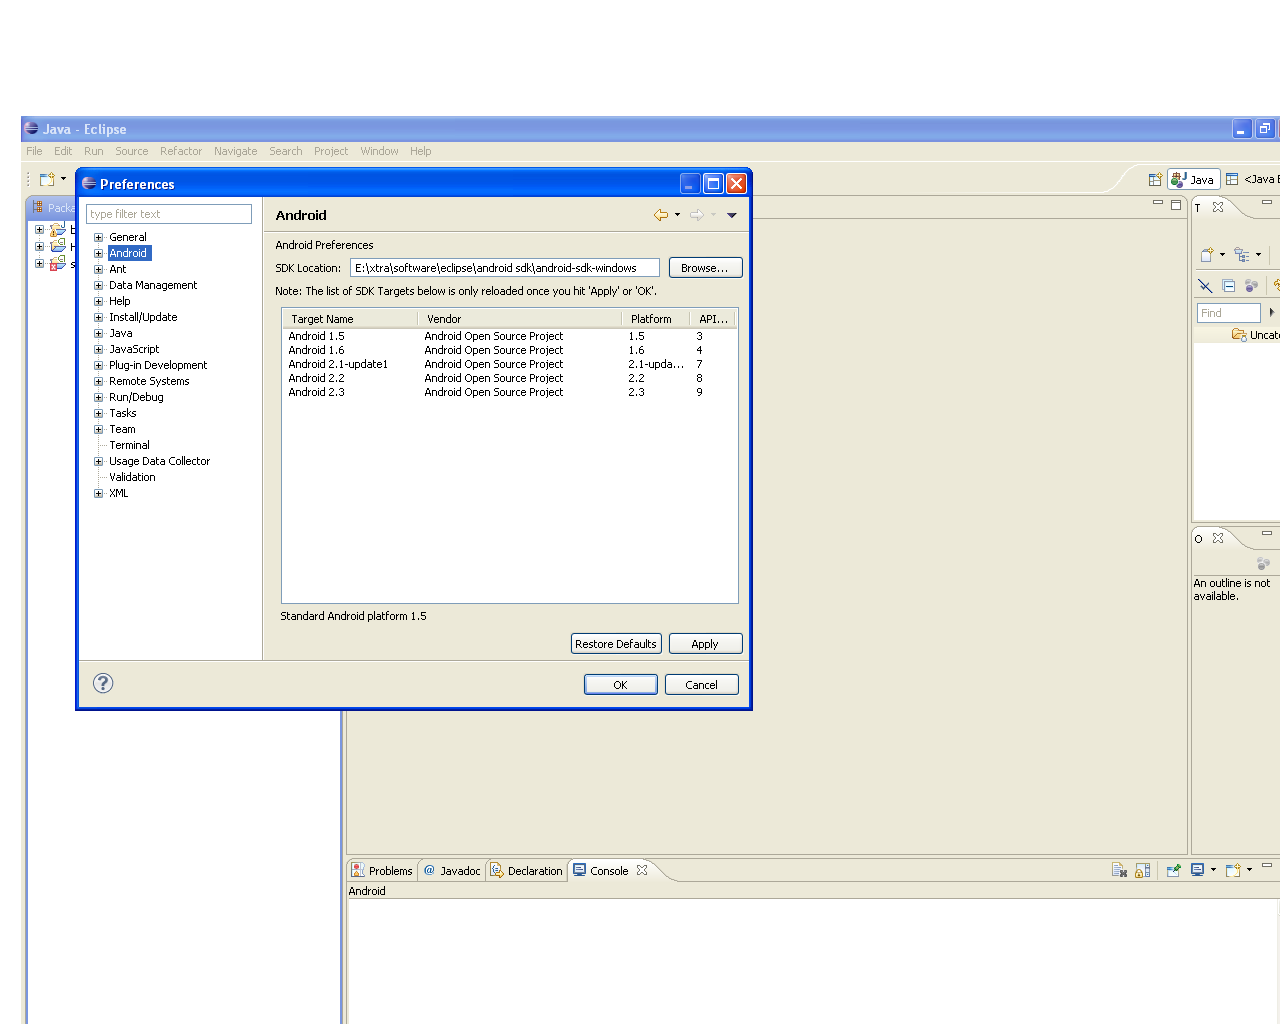Minimize the Console view panel
Image resolution: width=1280 pixels, height=1024 pixels.
point(1266,865)
